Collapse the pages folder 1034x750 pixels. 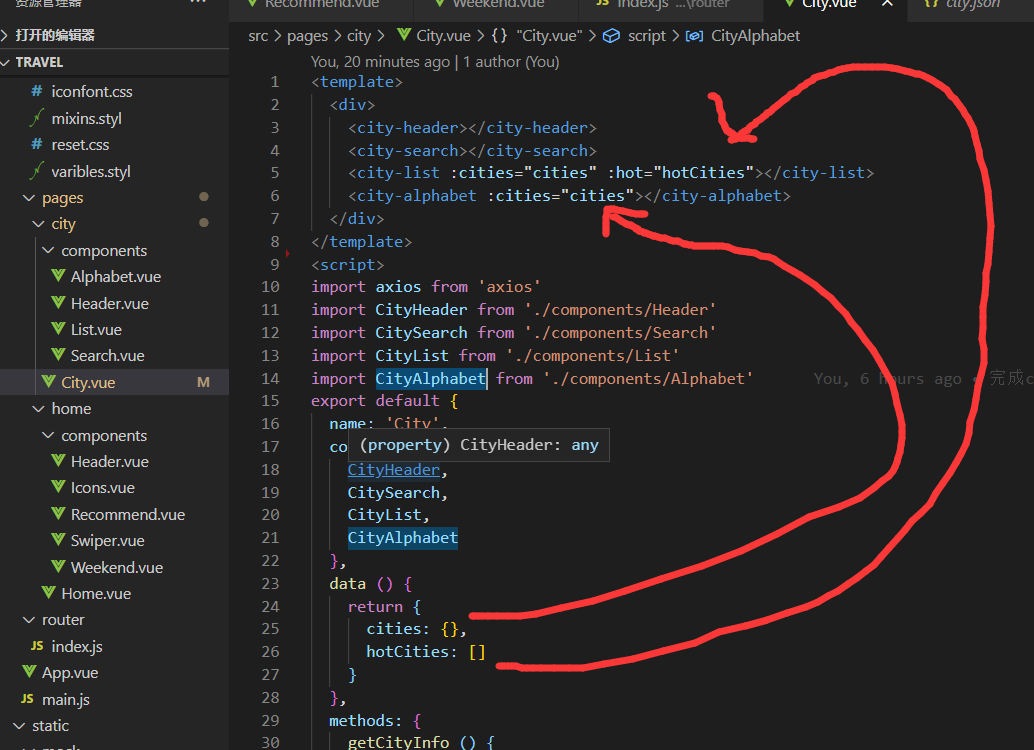tap(28, 197)
